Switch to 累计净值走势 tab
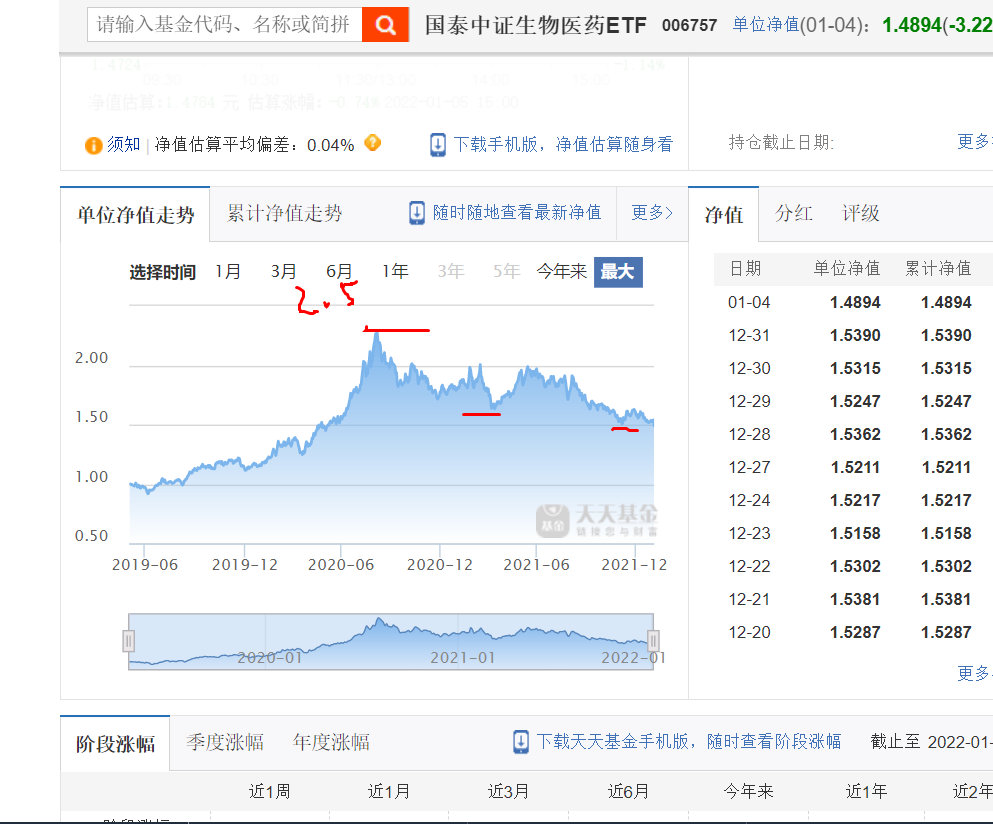This screenshot has height=824, width=993. [x=284, y=213]
